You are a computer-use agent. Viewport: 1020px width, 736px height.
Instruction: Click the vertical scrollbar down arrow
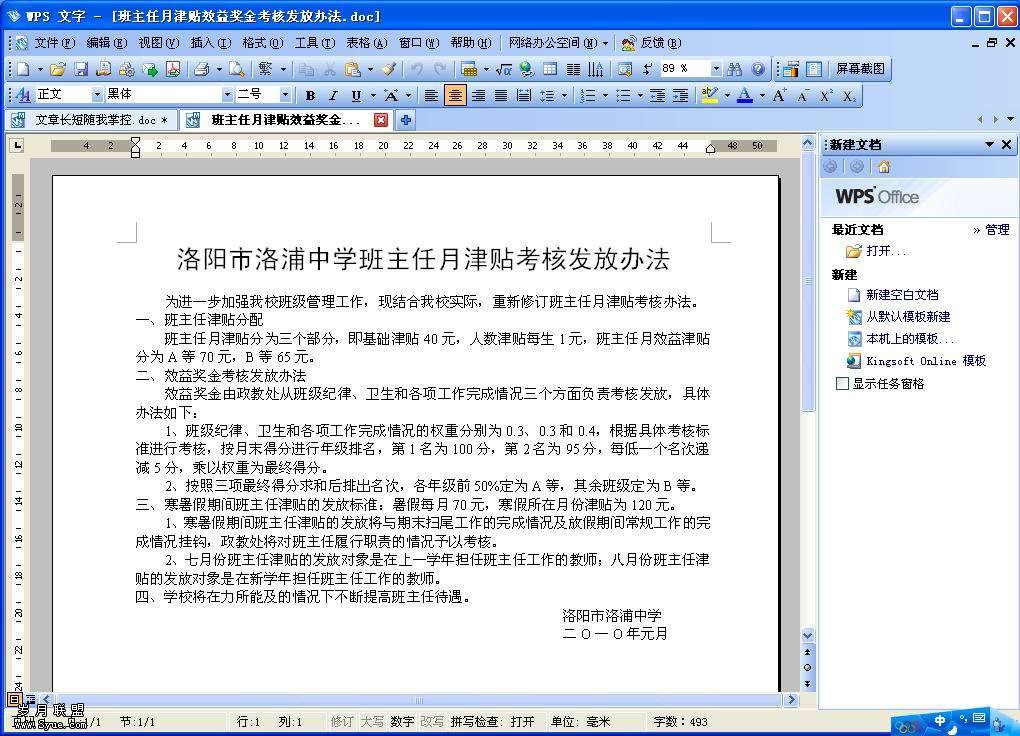[808, 636]
